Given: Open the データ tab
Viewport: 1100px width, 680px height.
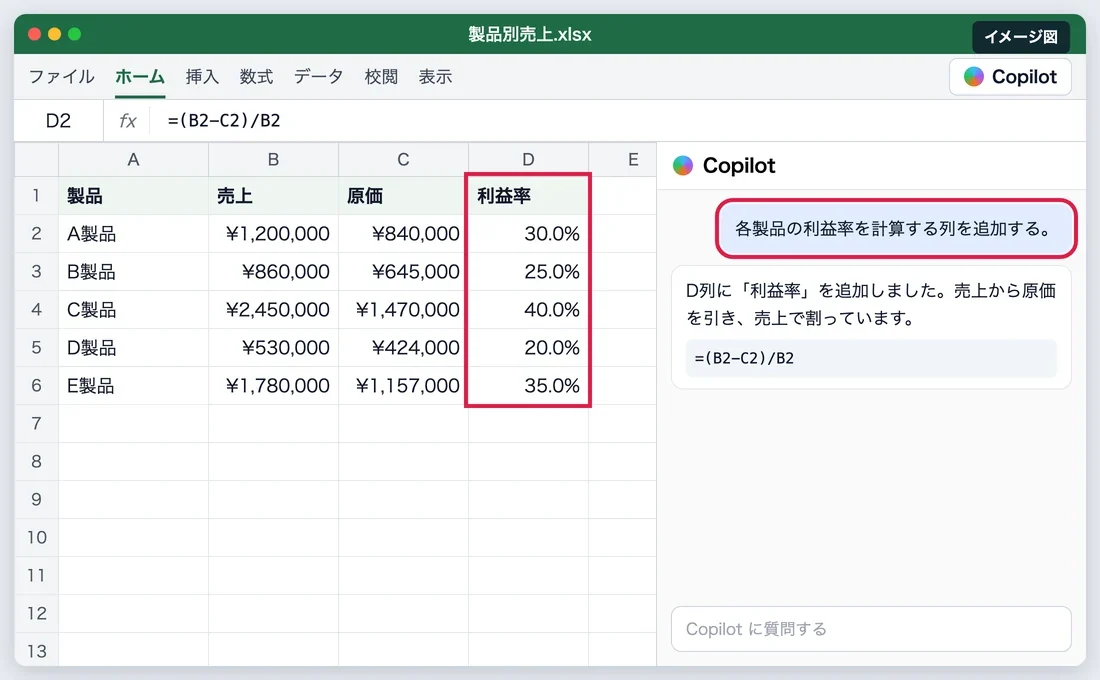Looking at the screenshot, I should pyautogui.click(x=318, y=76).
